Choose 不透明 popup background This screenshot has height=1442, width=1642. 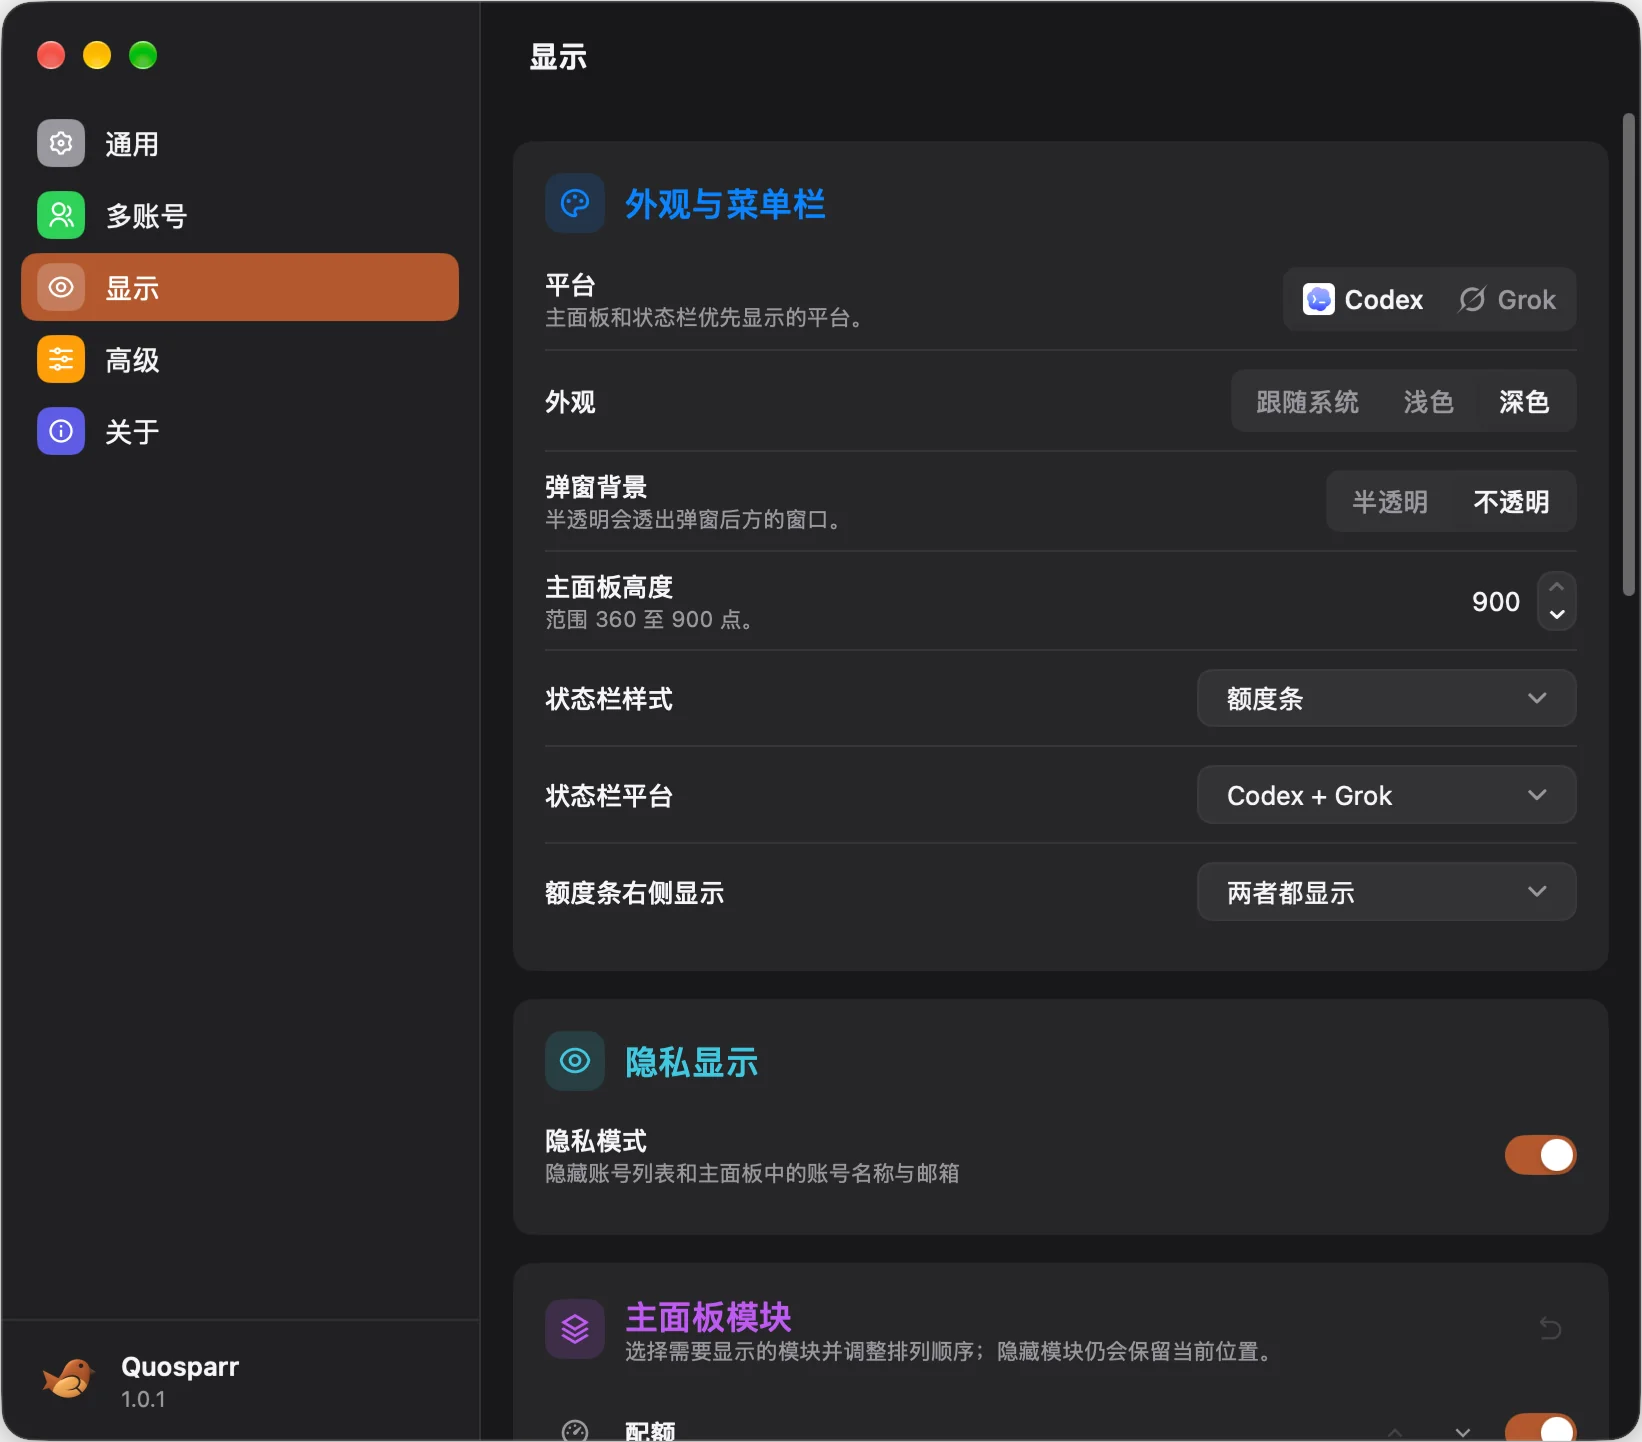[x=1511, y=502]
